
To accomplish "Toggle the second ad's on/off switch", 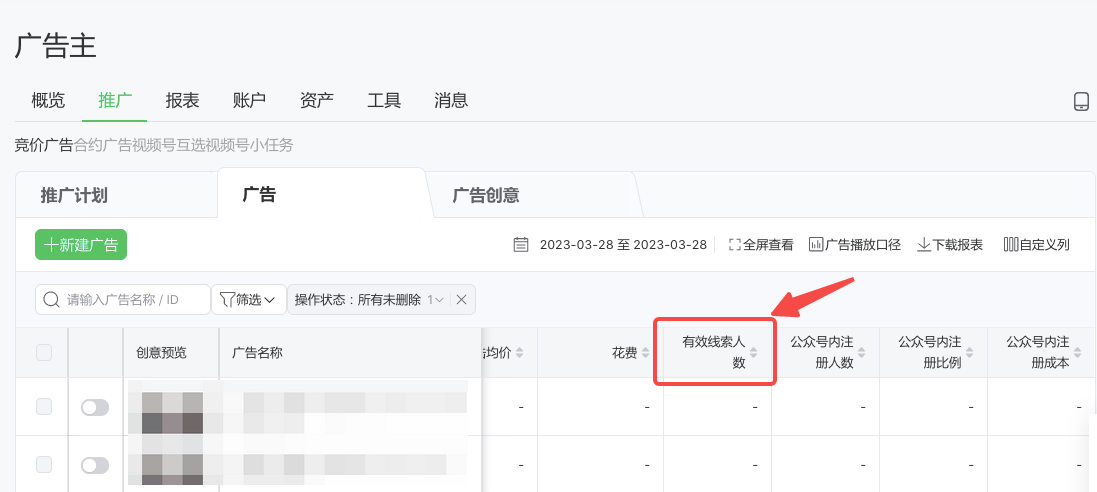I will (x=95, y=465).
